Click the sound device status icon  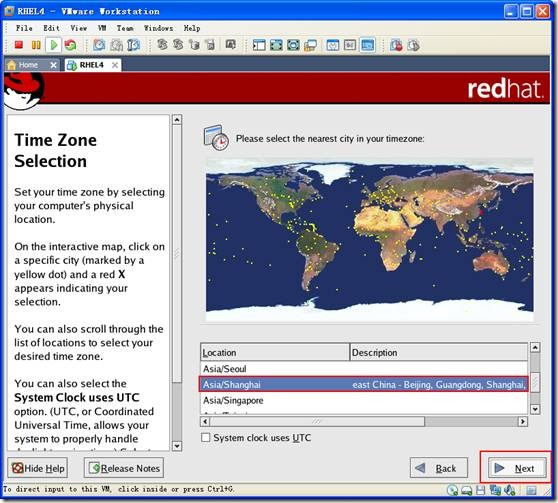(509, 491)
